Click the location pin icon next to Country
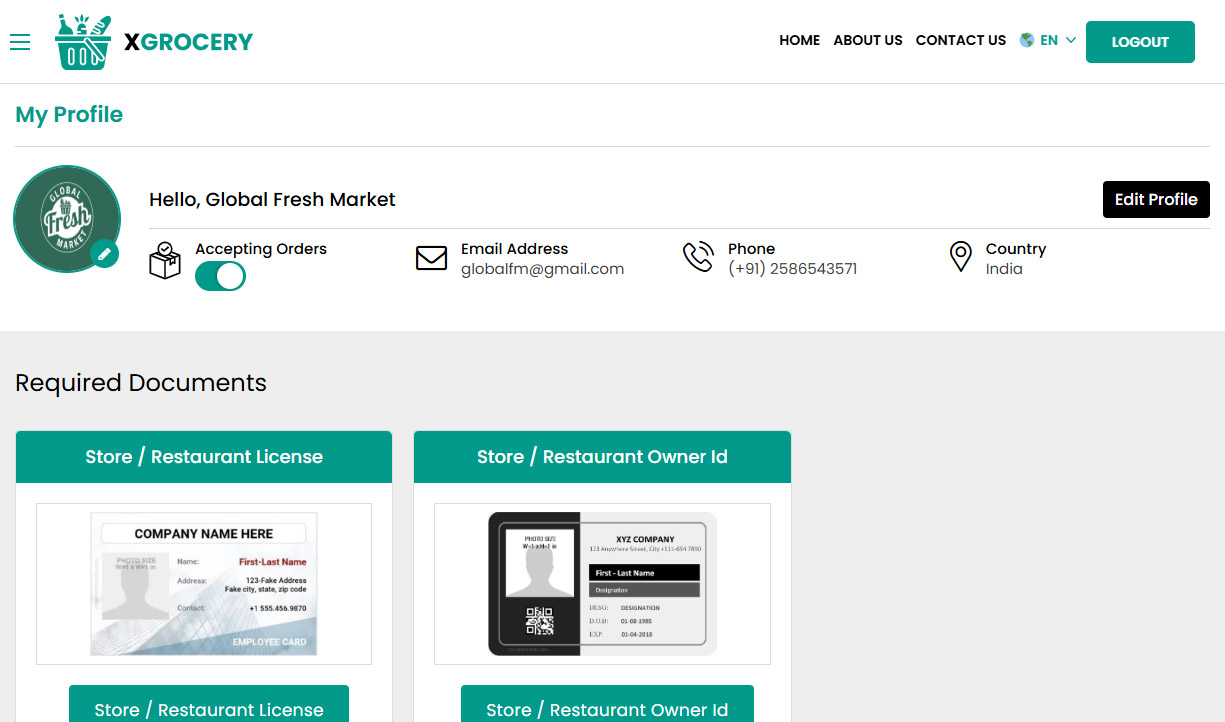 960,257
